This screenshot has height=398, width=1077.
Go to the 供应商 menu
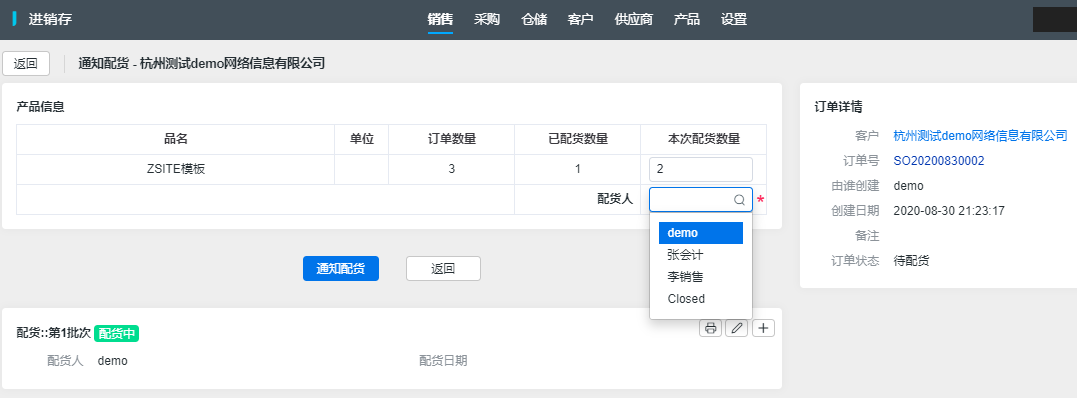pyautogui.click(x=633, y=19)
